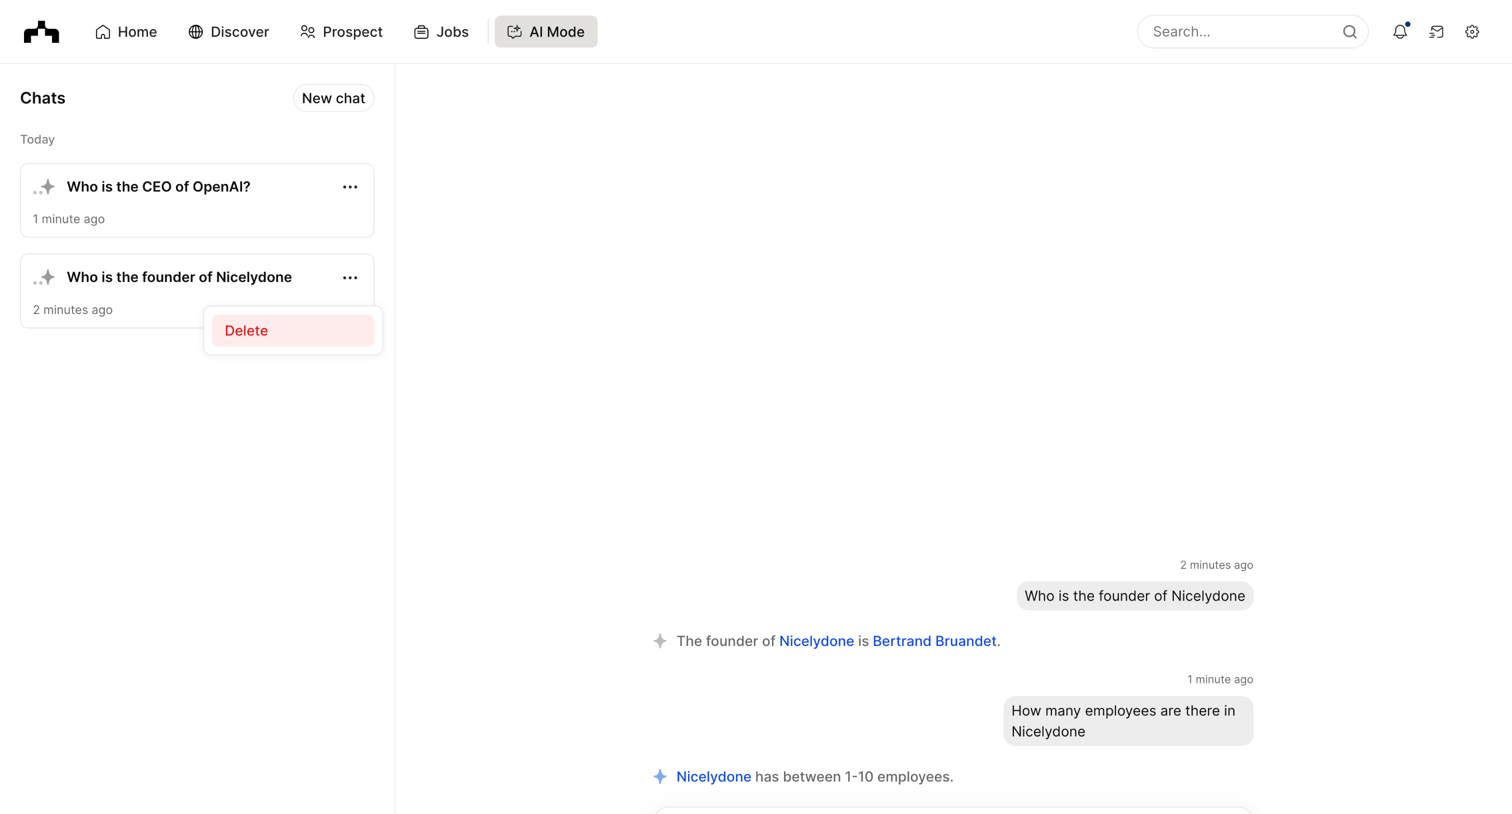Open the Discover tab
The image size is (1512, 814).
(x=229, y=32)
